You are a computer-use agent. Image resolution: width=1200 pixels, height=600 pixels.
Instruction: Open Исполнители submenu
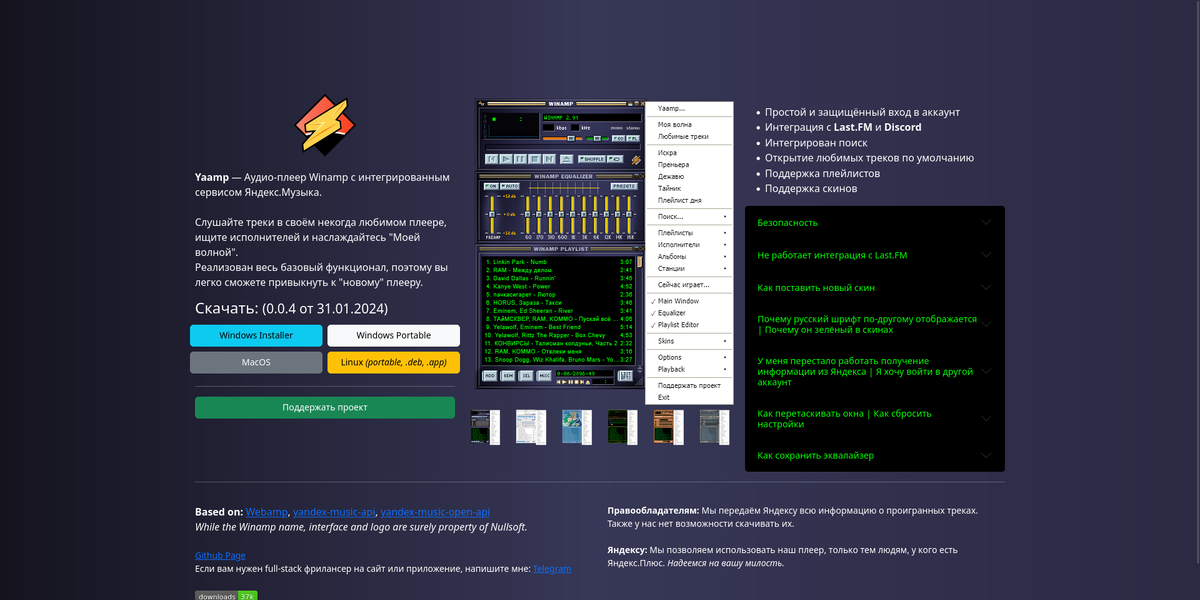pos(689,244)
